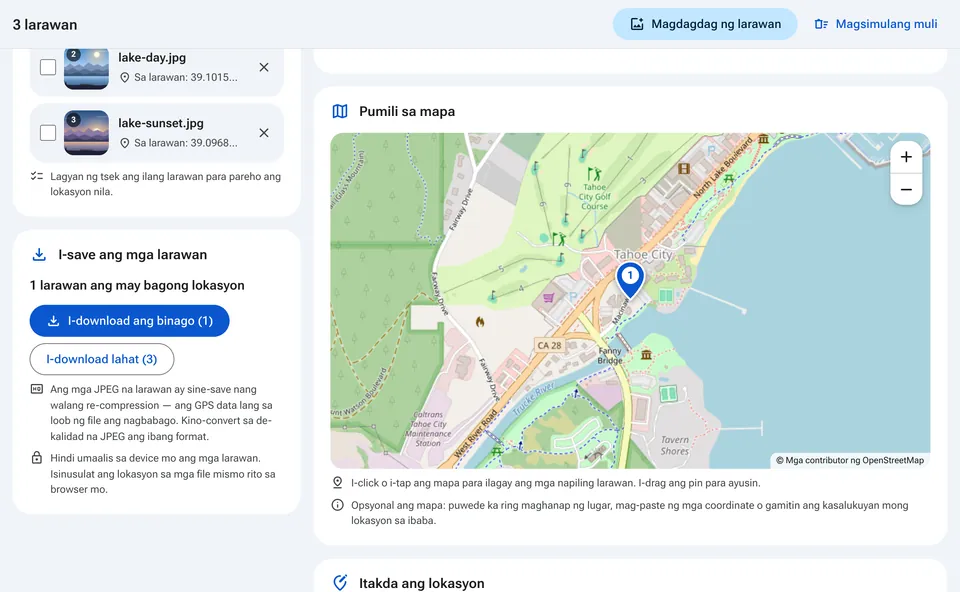
Task: Tick the checkbox for lake-sunset.jpg
Action: tap(48, 132)
